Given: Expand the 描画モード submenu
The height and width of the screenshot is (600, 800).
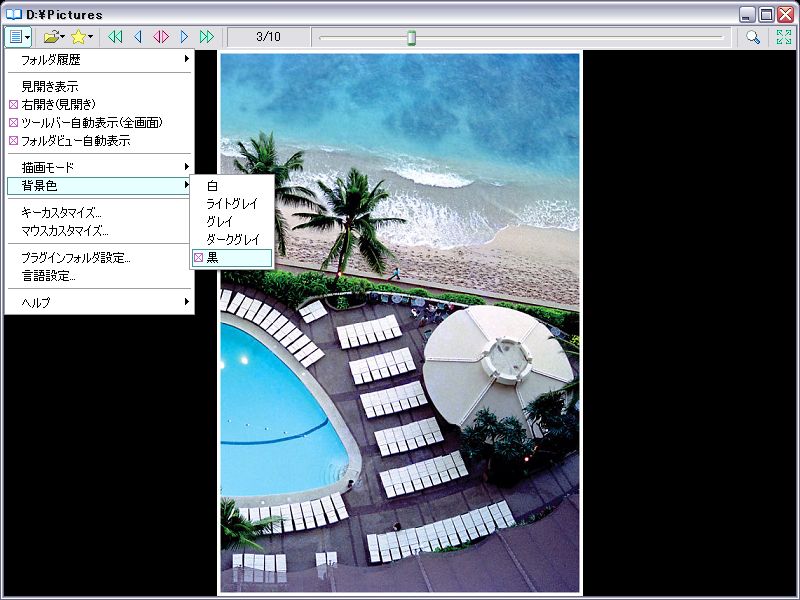Looking at the screenshot, I should click(x=98, y=167).
